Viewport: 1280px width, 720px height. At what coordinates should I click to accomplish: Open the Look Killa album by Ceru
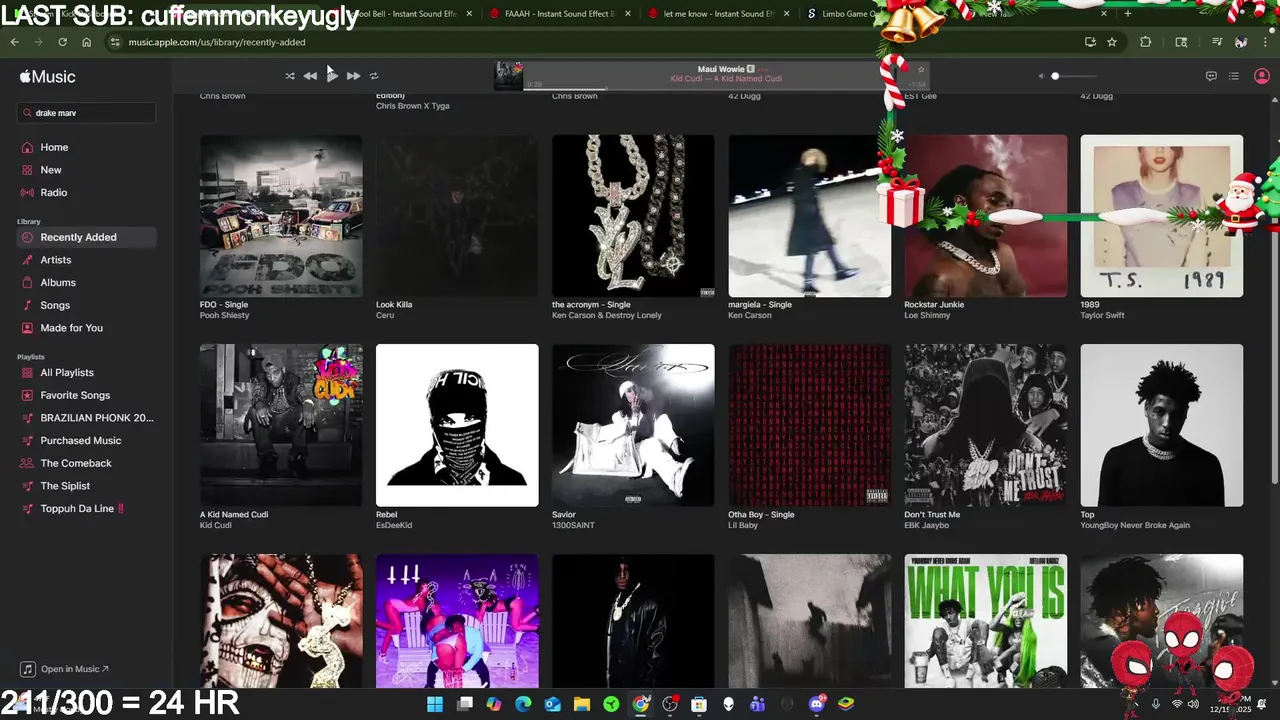[x=457, y=216]
